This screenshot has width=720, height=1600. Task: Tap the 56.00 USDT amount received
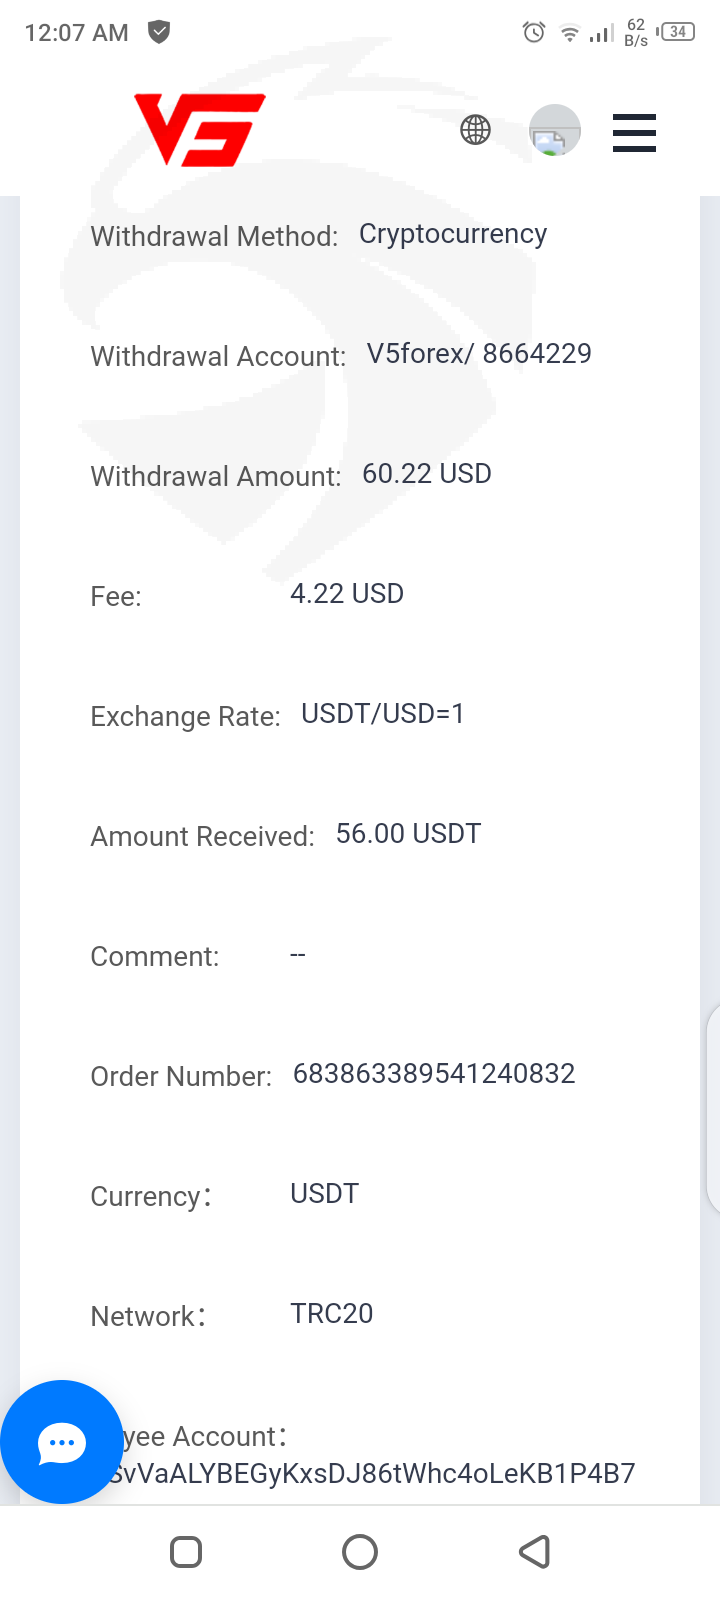pos(408,834)
